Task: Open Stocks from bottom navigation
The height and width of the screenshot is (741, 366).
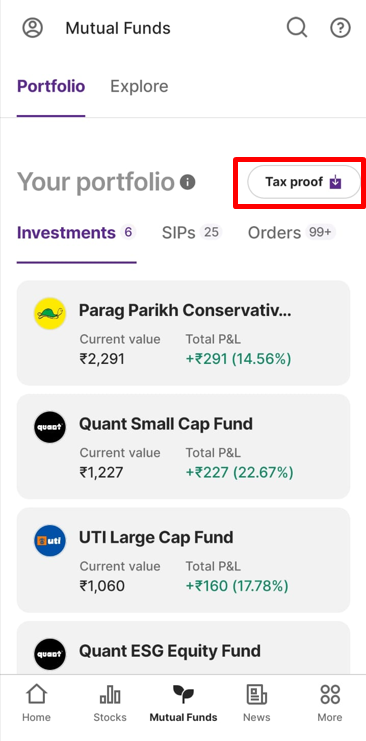Action: pos(110,703)
